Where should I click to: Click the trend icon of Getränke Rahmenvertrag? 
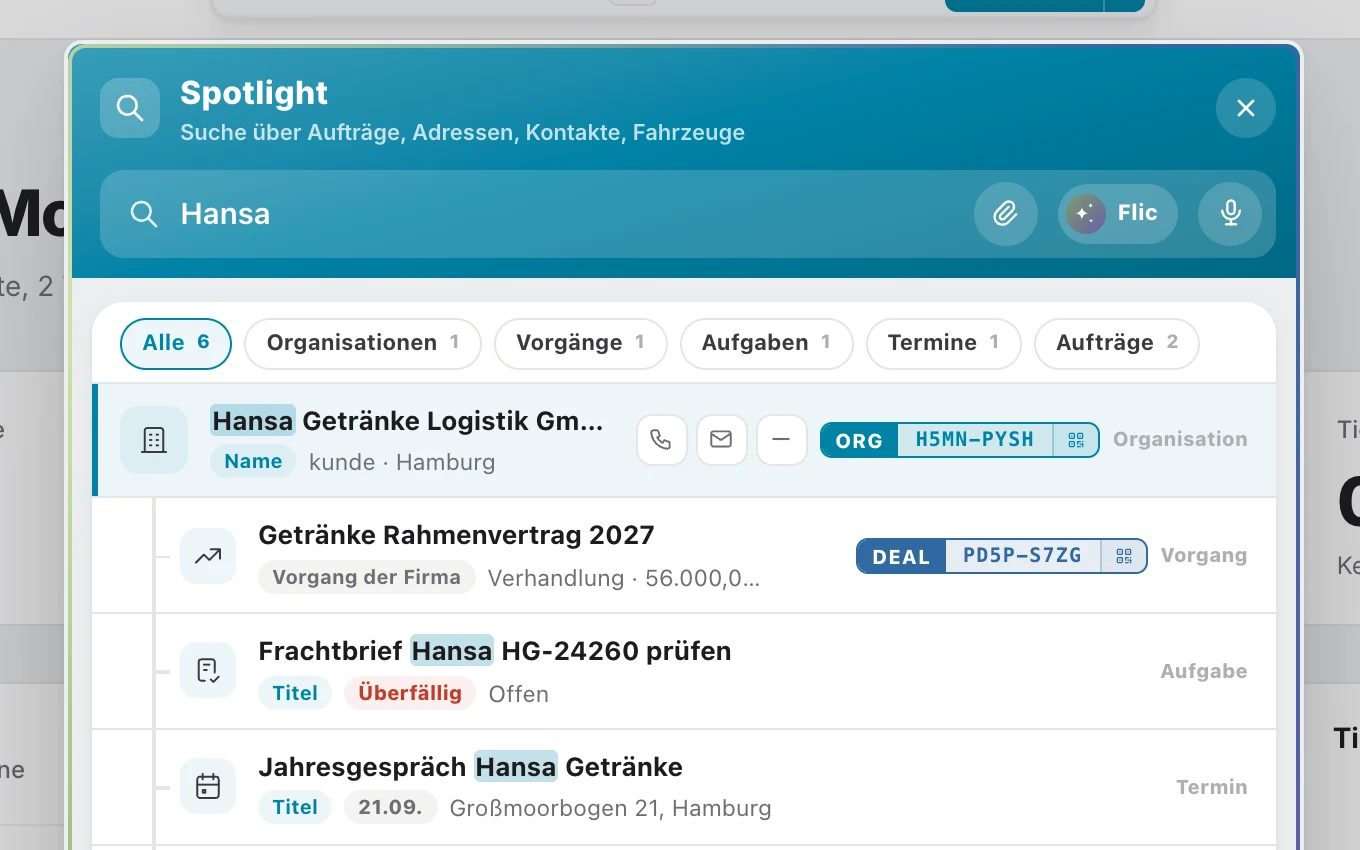click(208, 556)
